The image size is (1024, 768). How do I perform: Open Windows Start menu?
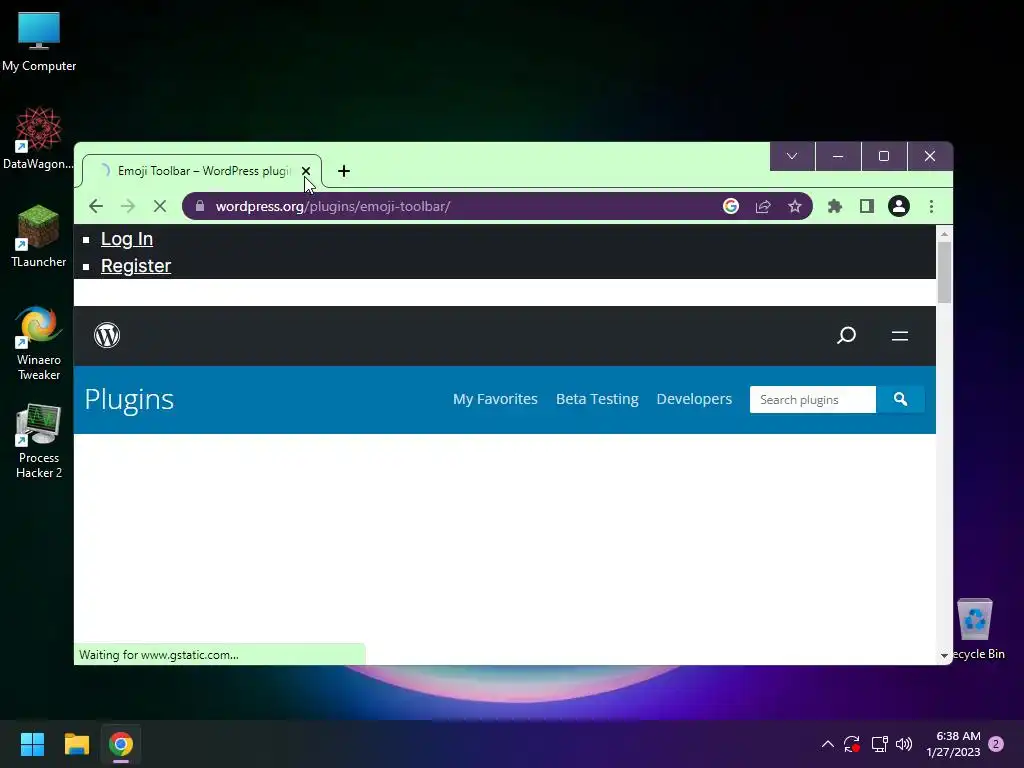coord(32,744)
